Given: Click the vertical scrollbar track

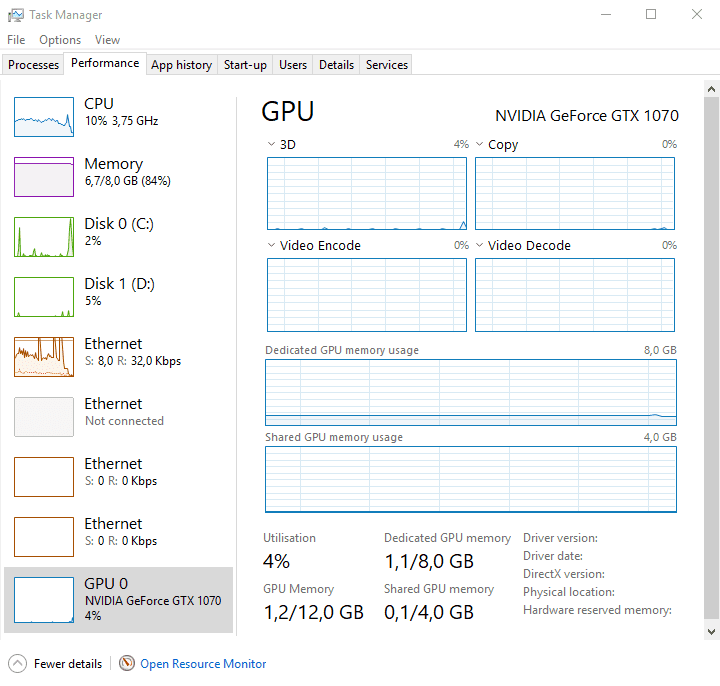Looking at the screenshot, I should pyautogui.click(x=711, y=358).
